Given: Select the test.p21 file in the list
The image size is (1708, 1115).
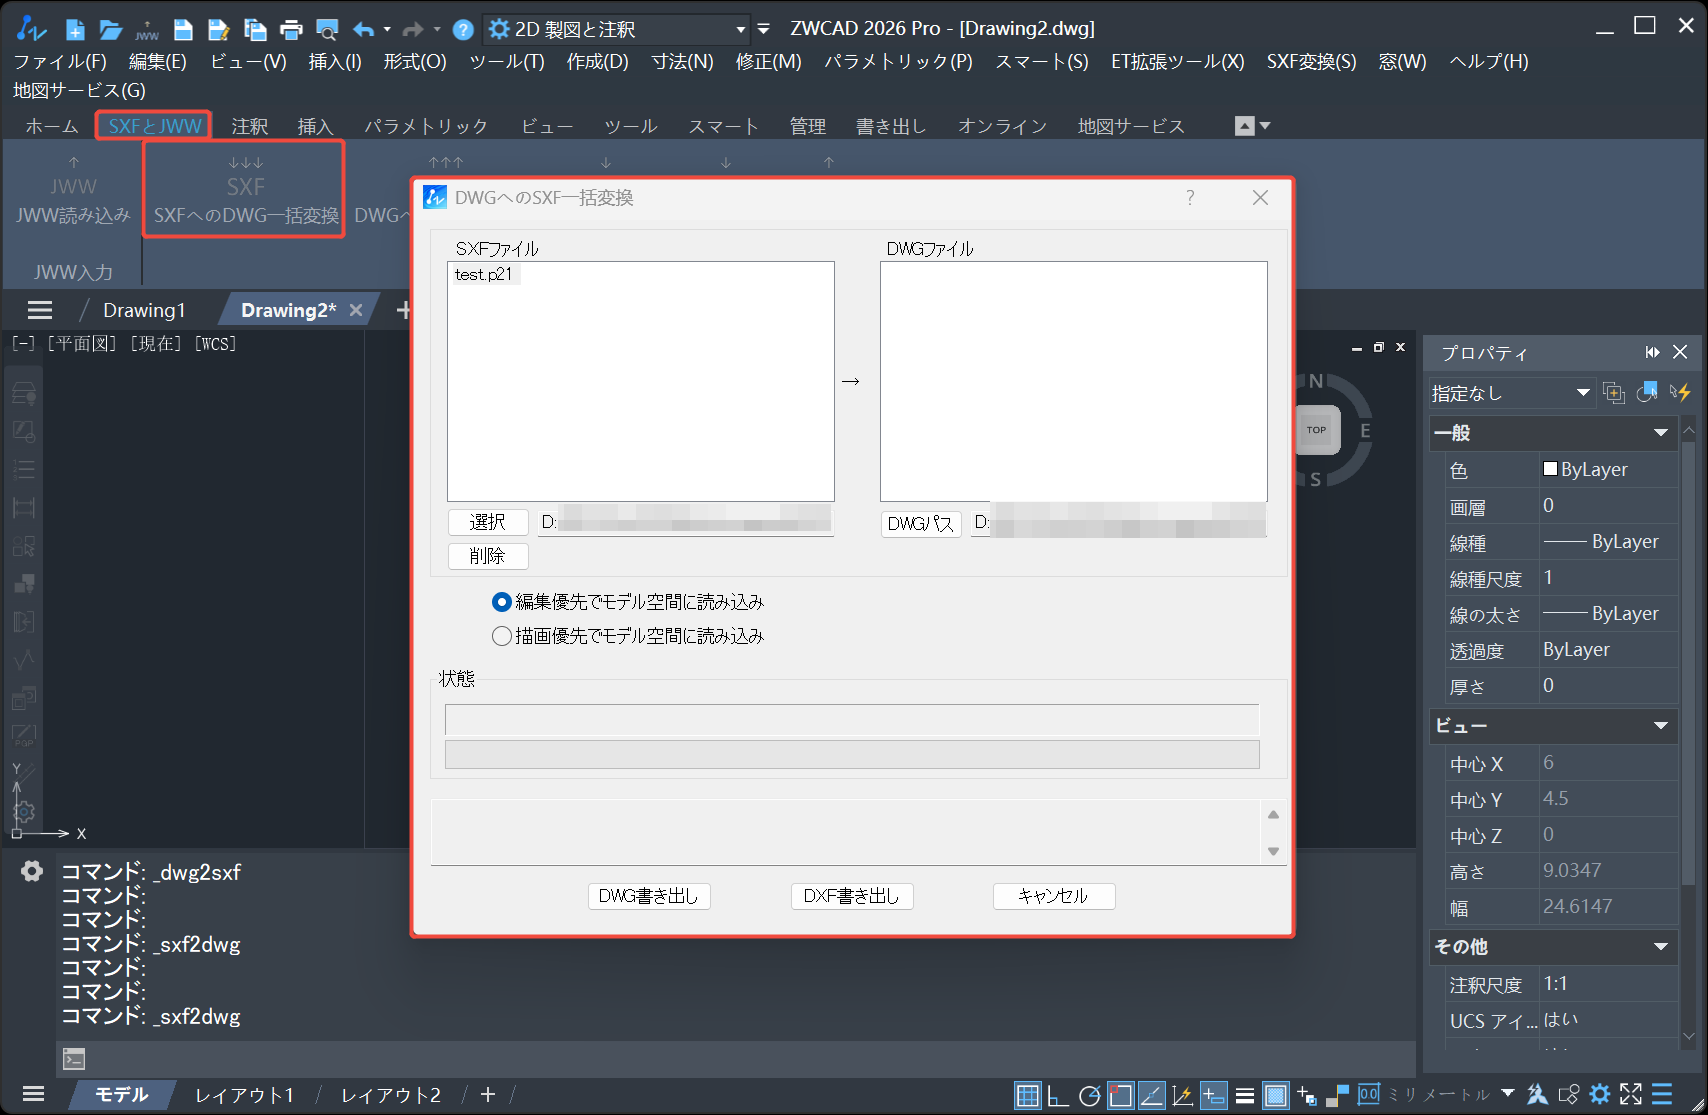Looking at the screenshot, I should coord(484,273).
